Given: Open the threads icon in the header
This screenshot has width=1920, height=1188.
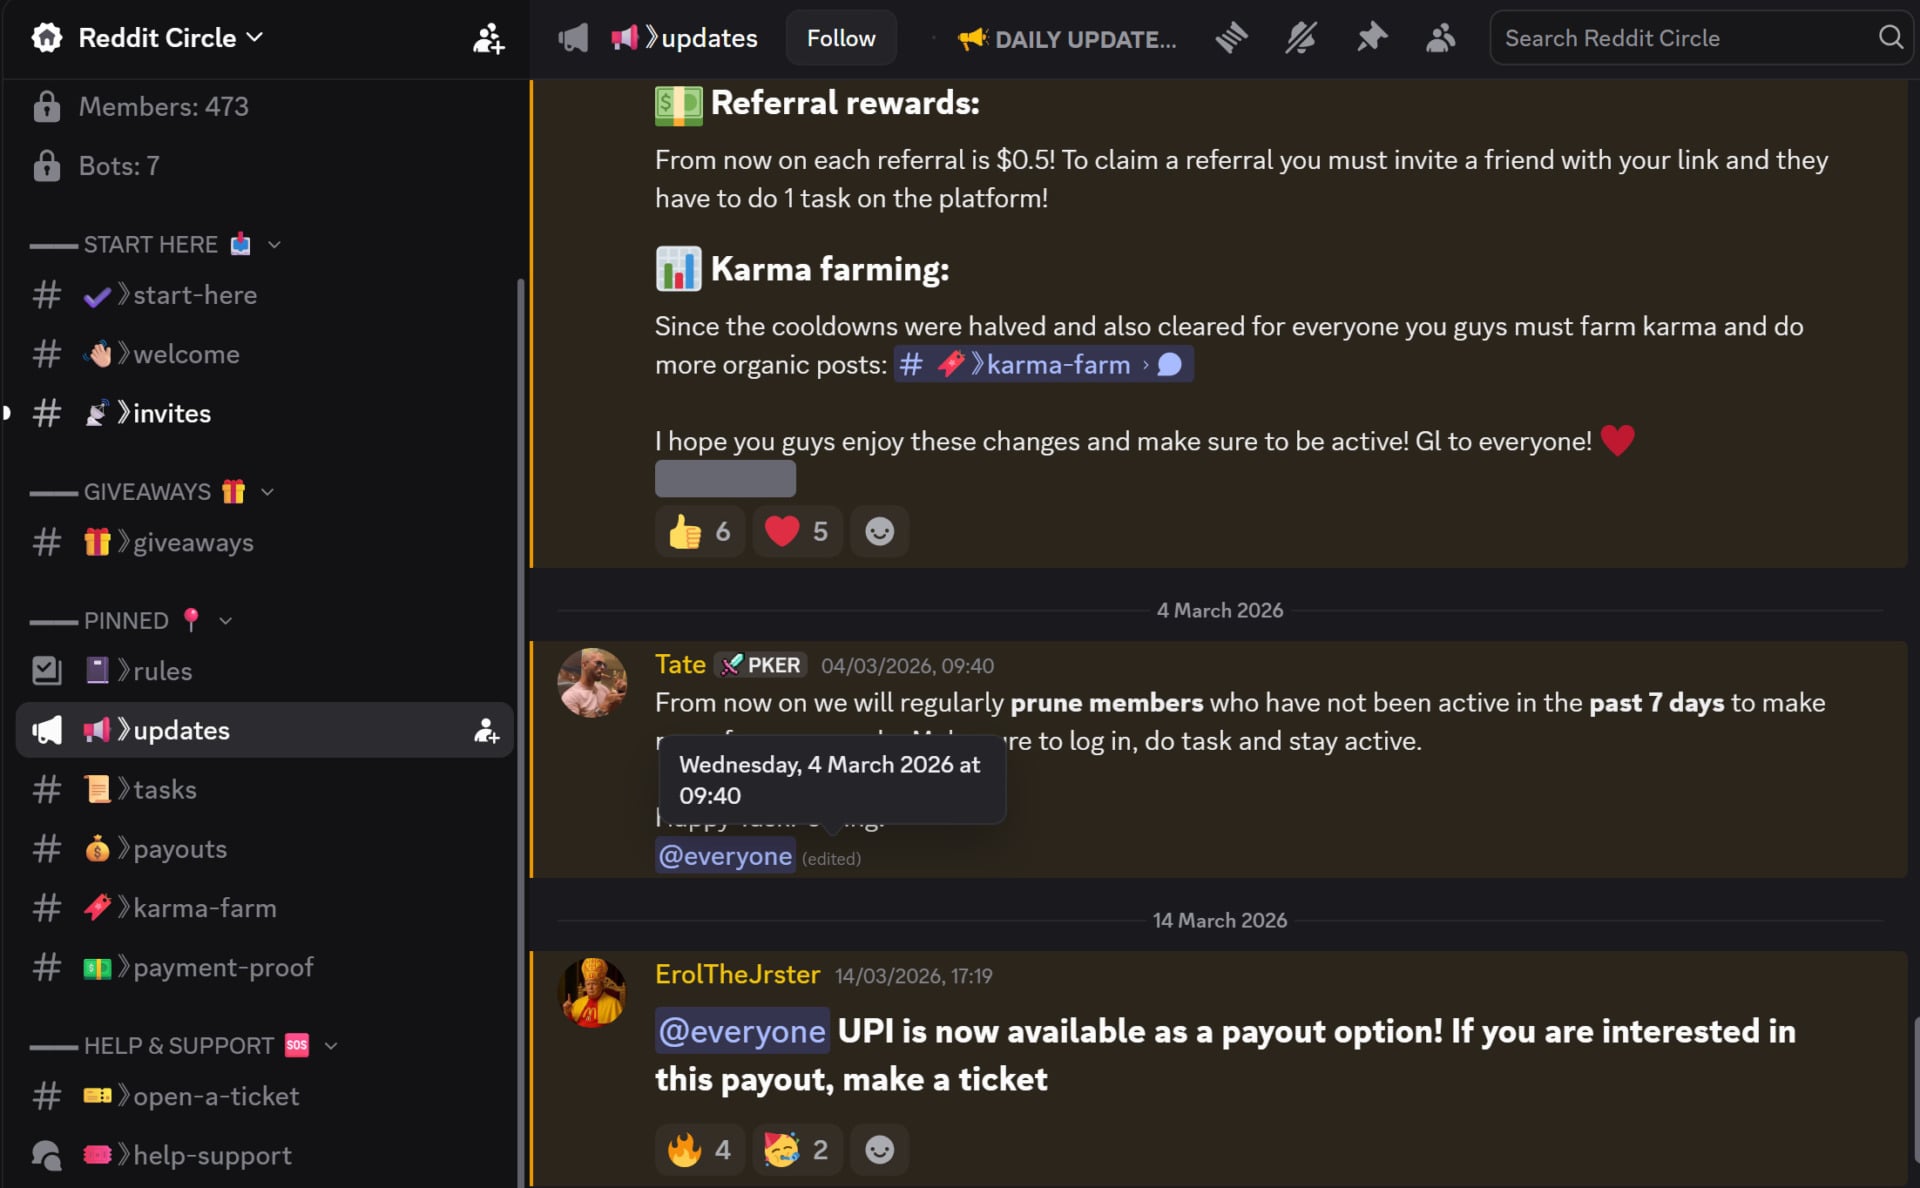Looking at the screenshot, I should [x=1231, y=38].
